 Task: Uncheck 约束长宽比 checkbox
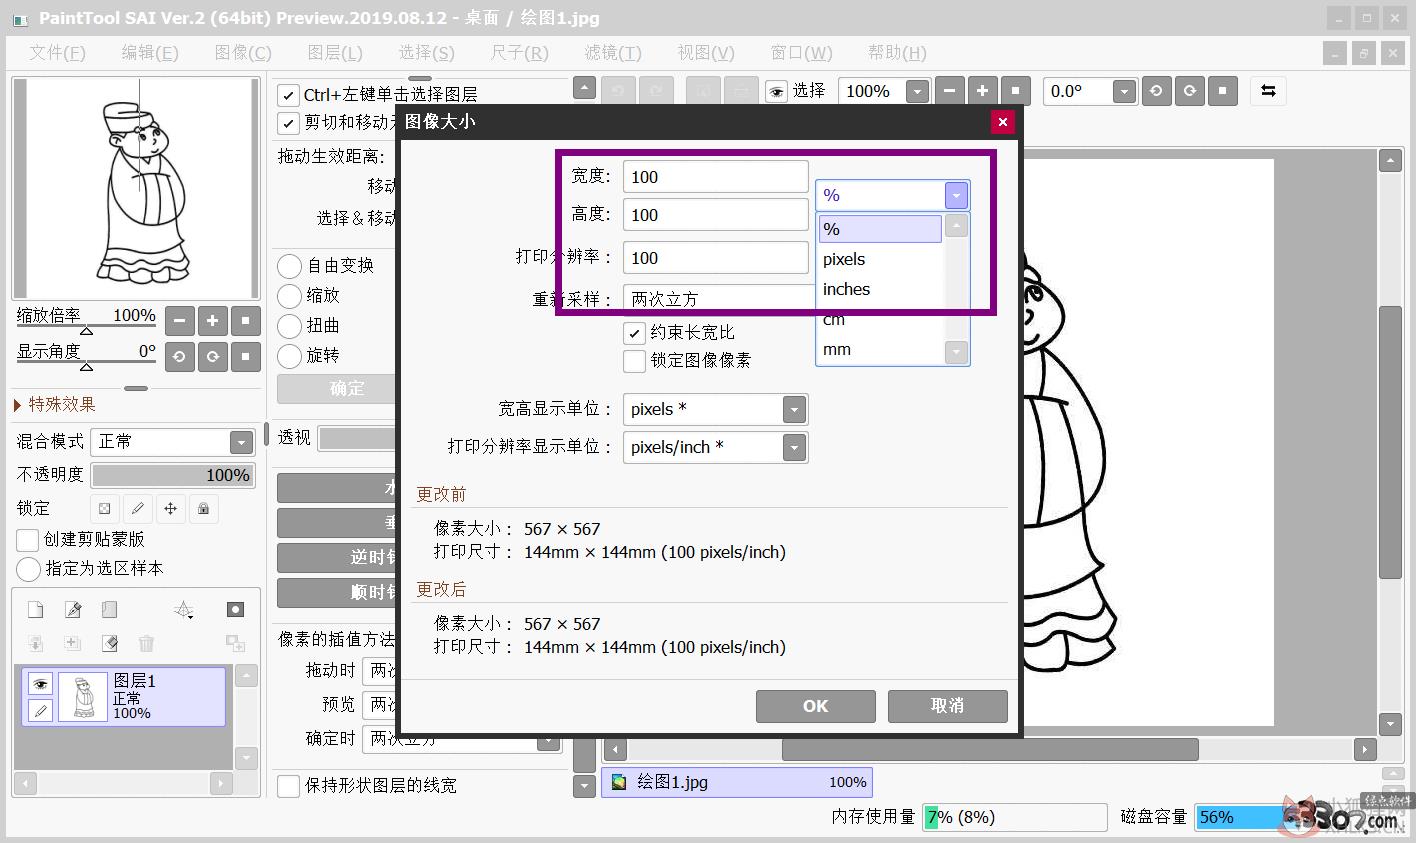[634, 333]
